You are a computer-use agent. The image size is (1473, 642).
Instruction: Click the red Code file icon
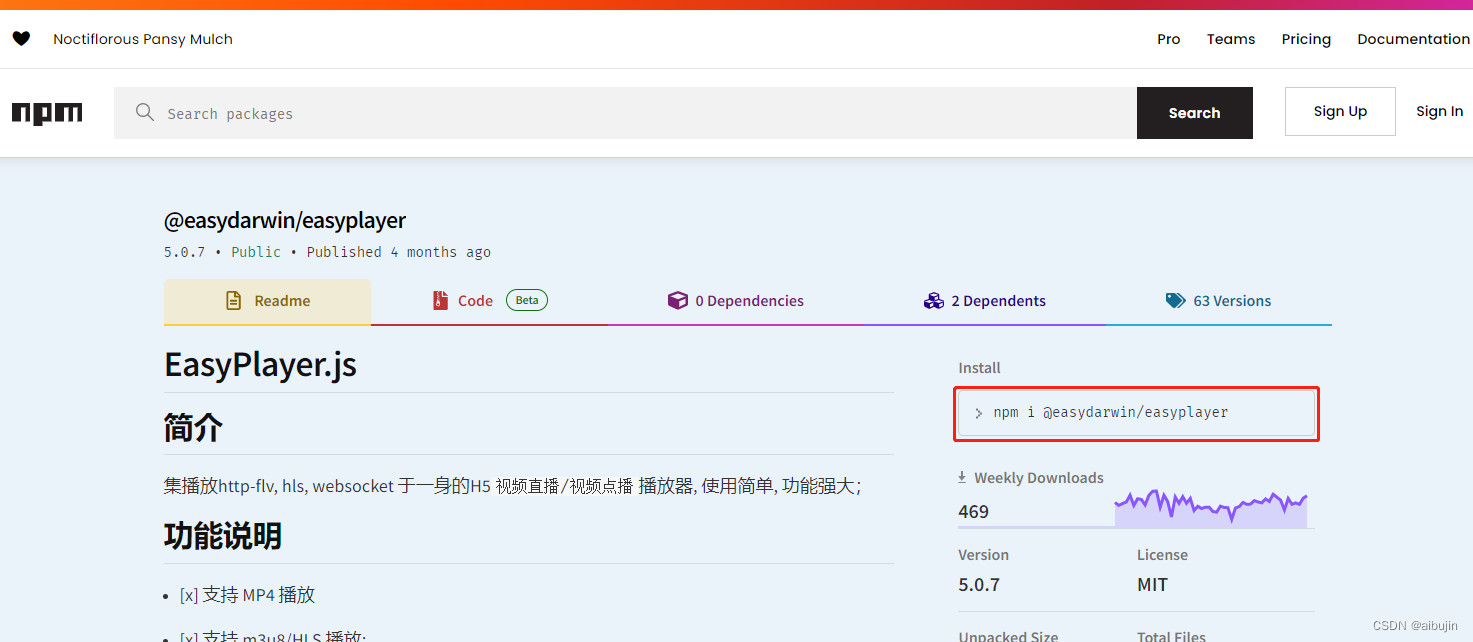440,301
